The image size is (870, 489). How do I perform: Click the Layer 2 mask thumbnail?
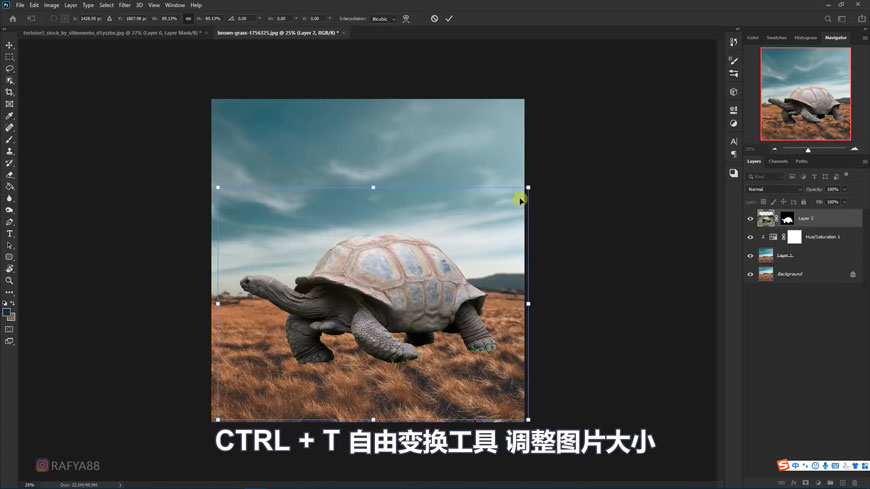(x=787, y=218)
